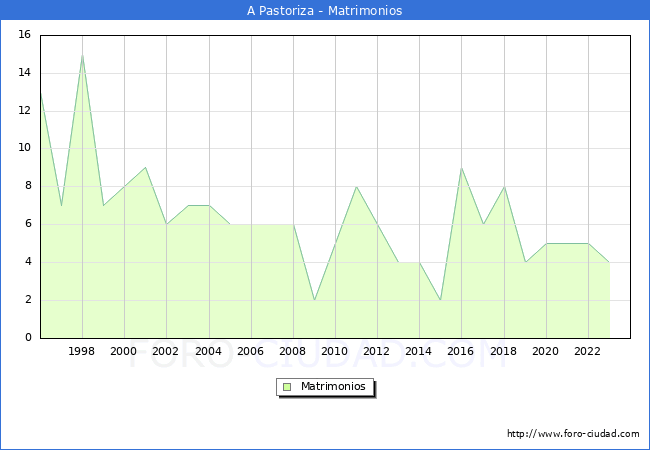
Task: Click the green Matrimonios legend swatch
Action: (287, 386)
